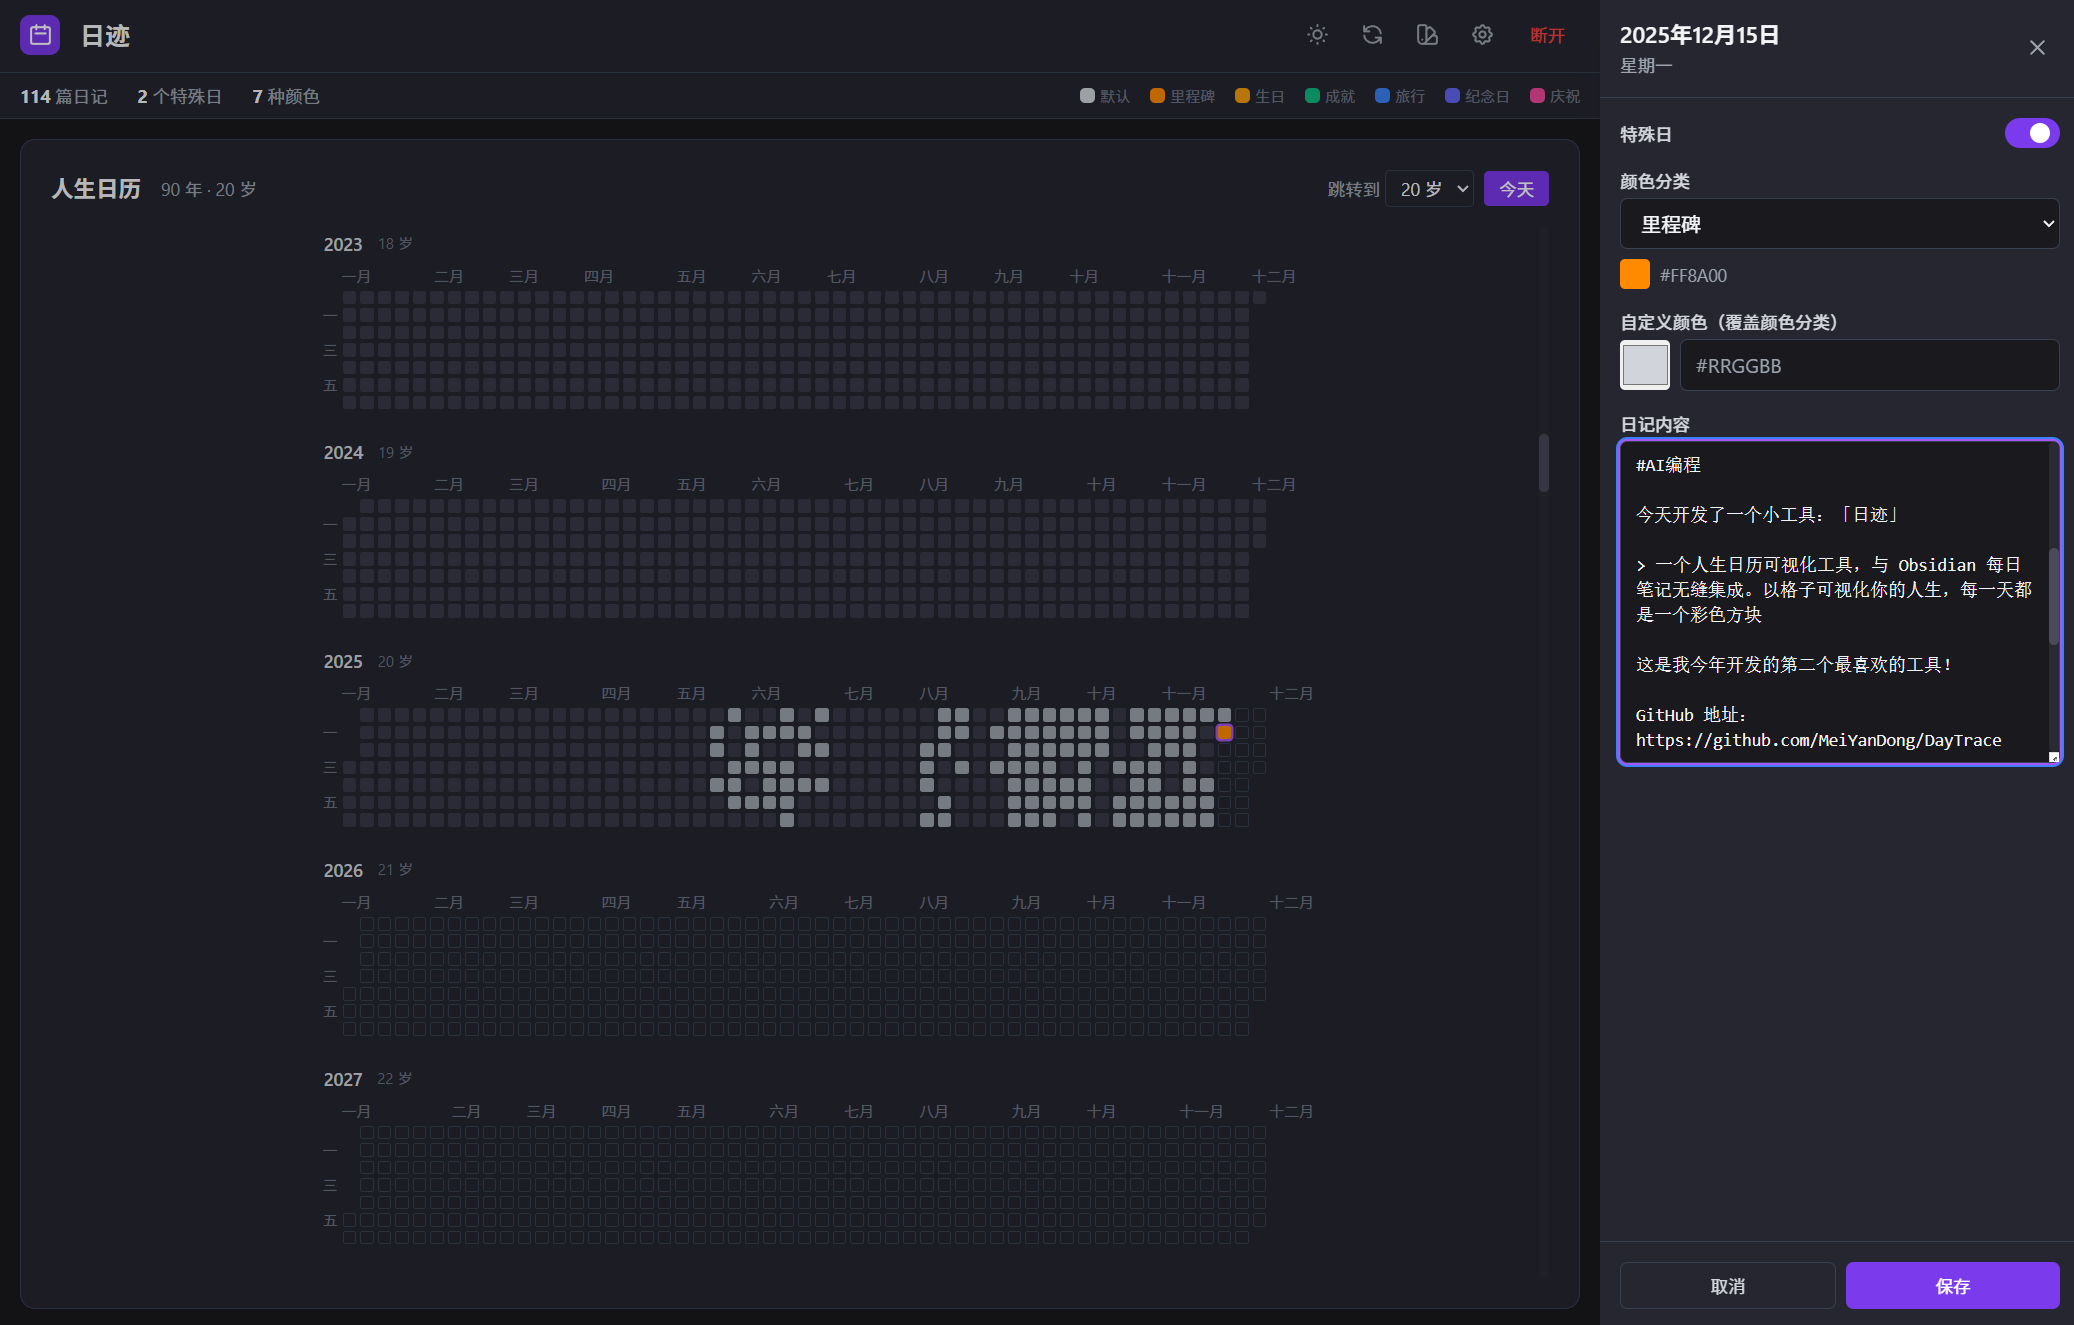This screenshot has height=1325, width=2074.
Task: Open the settings gear icon
Action: point(1482,35)
